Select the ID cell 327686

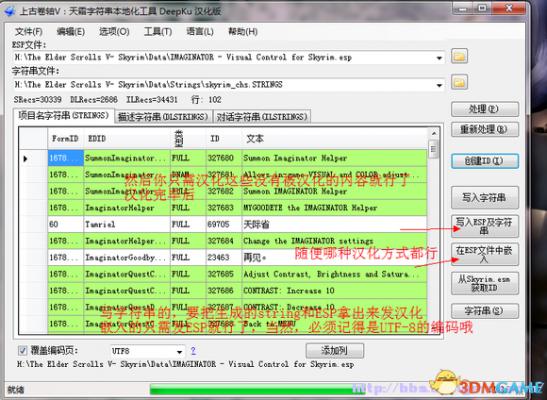(x=224, y=290)
